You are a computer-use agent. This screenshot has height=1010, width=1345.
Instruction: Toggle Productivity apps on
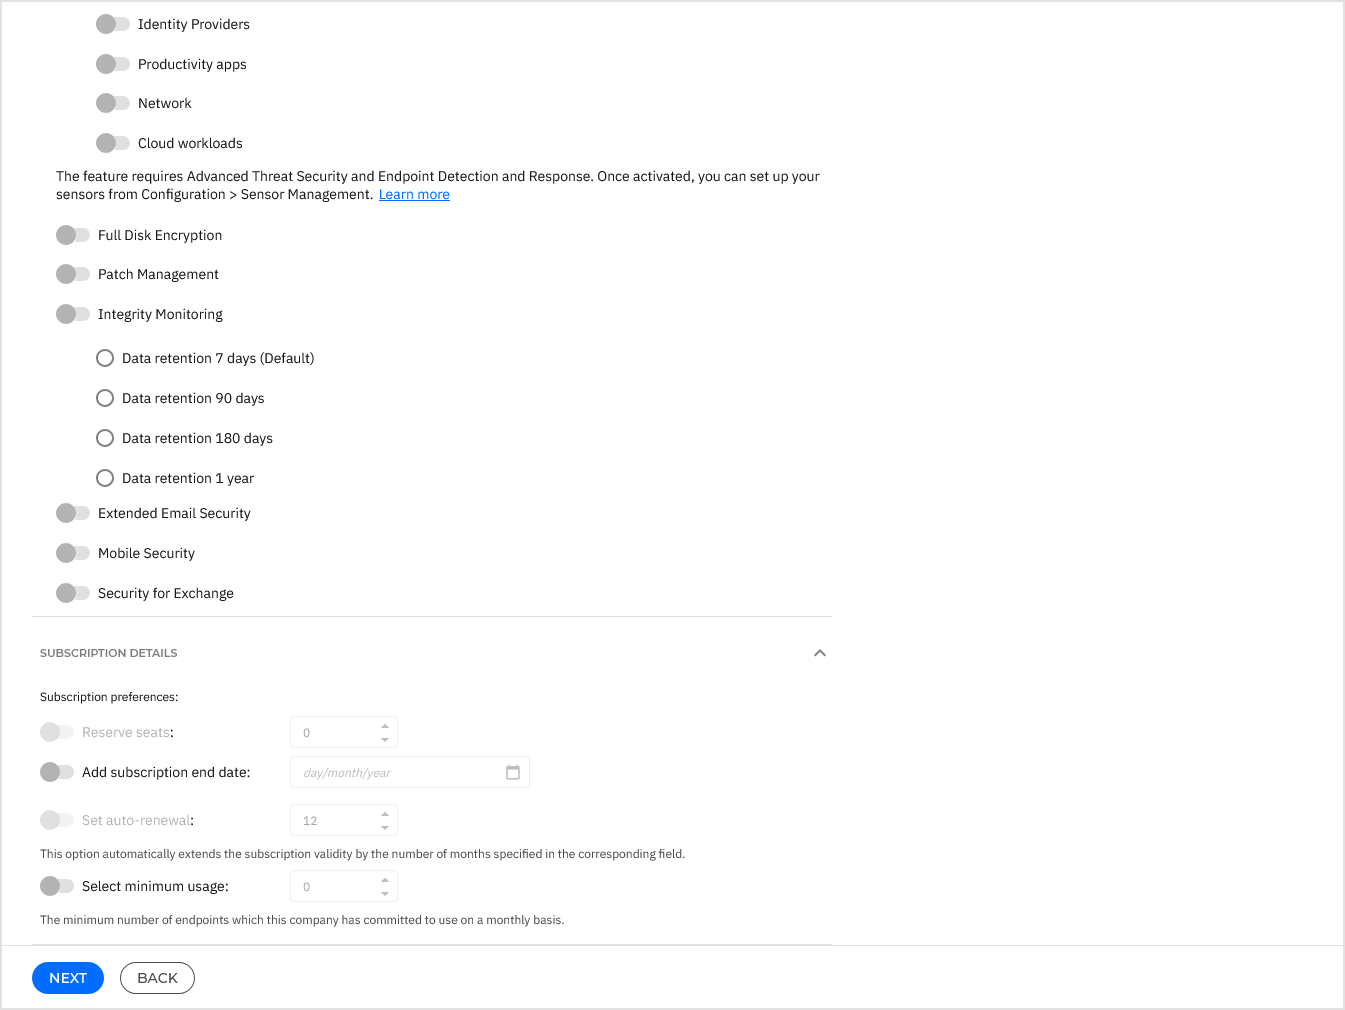point(114,63)
